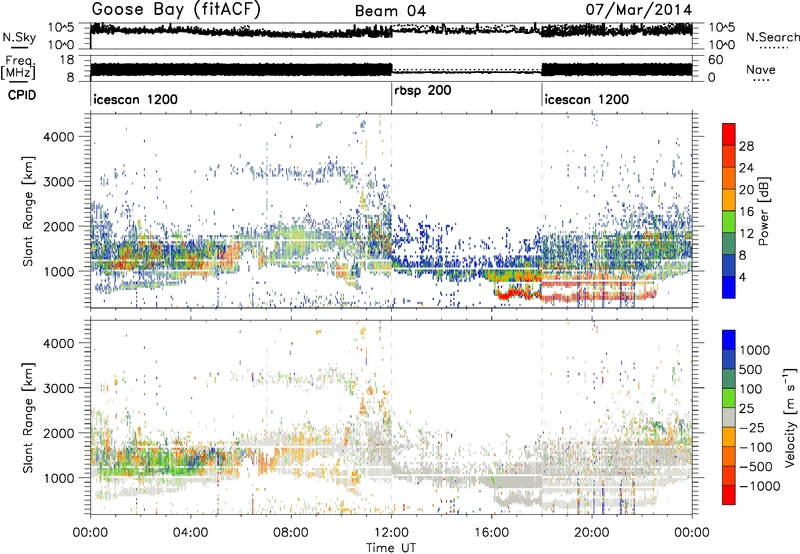
Task: Select the 'rbsp 200' CPID marker
Action: (x=422, y=91)
